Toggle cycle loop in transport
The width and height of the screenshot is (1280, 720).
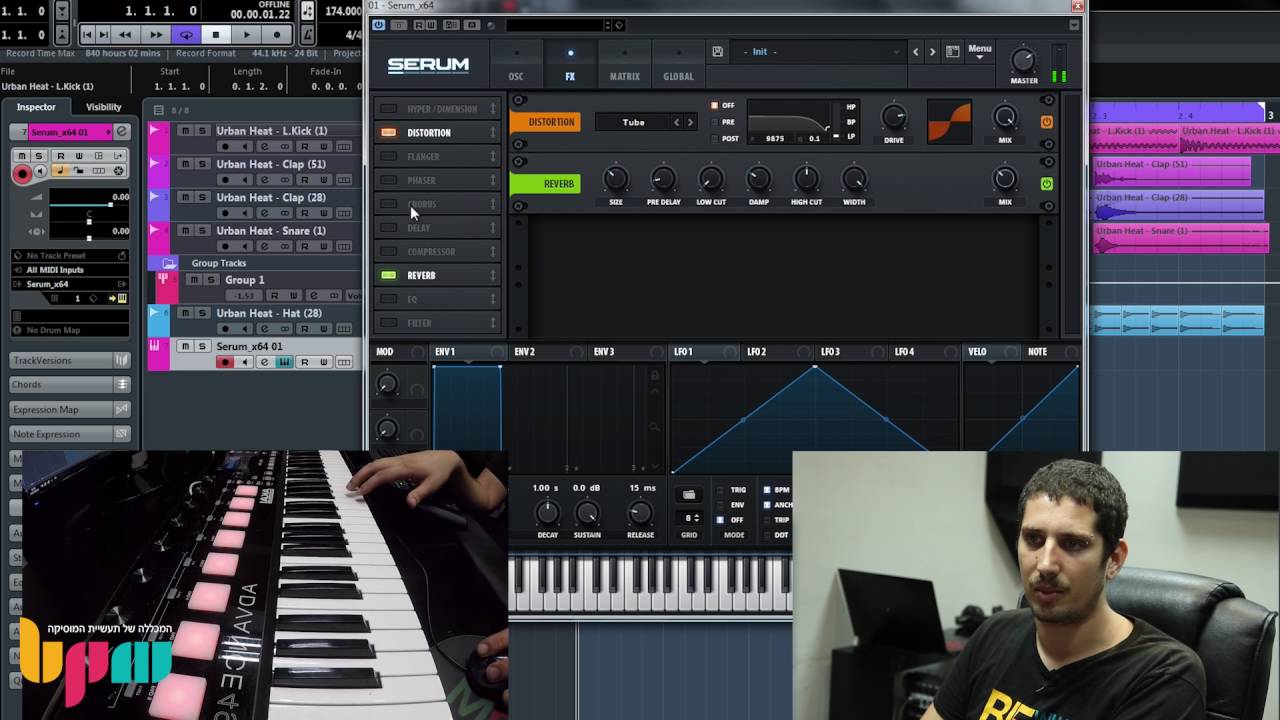coord(186,35)
